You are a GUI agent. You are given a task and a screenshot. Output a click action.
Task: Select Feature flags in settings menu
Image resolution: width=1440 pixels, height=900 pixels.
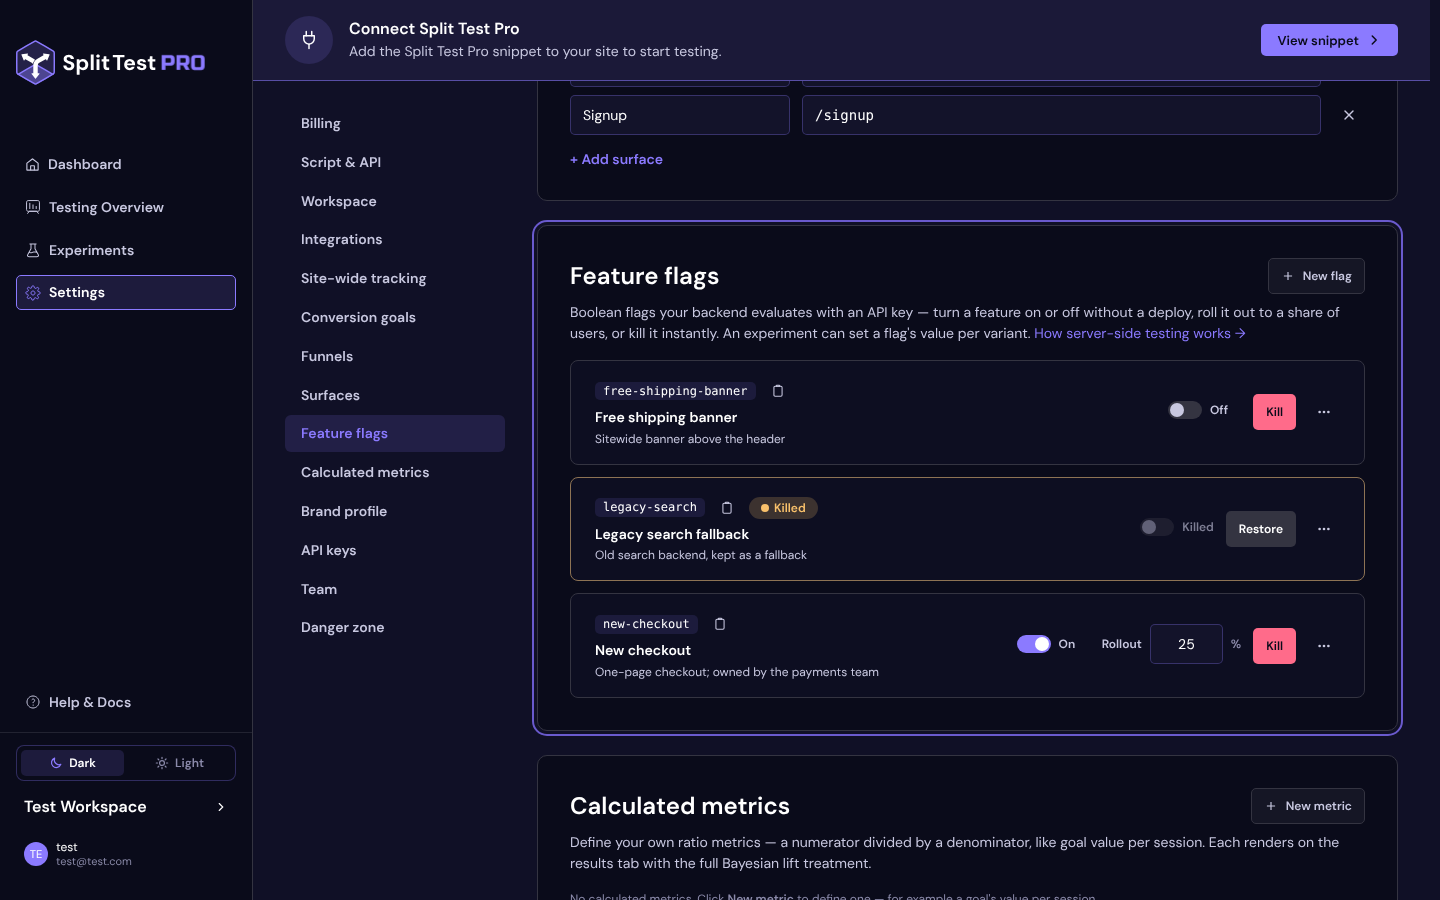coord(395,433)
